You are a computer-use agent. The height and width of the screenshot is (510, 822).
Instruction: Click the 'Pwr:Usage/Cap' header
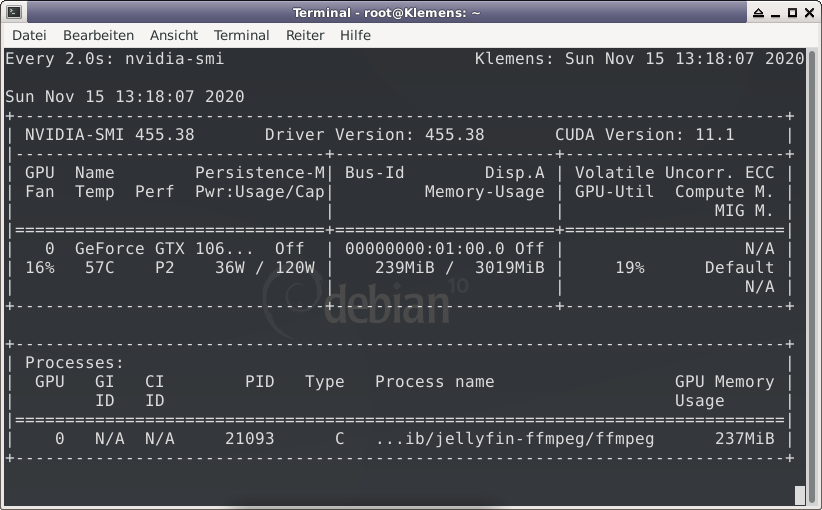(x=260, y=192)
